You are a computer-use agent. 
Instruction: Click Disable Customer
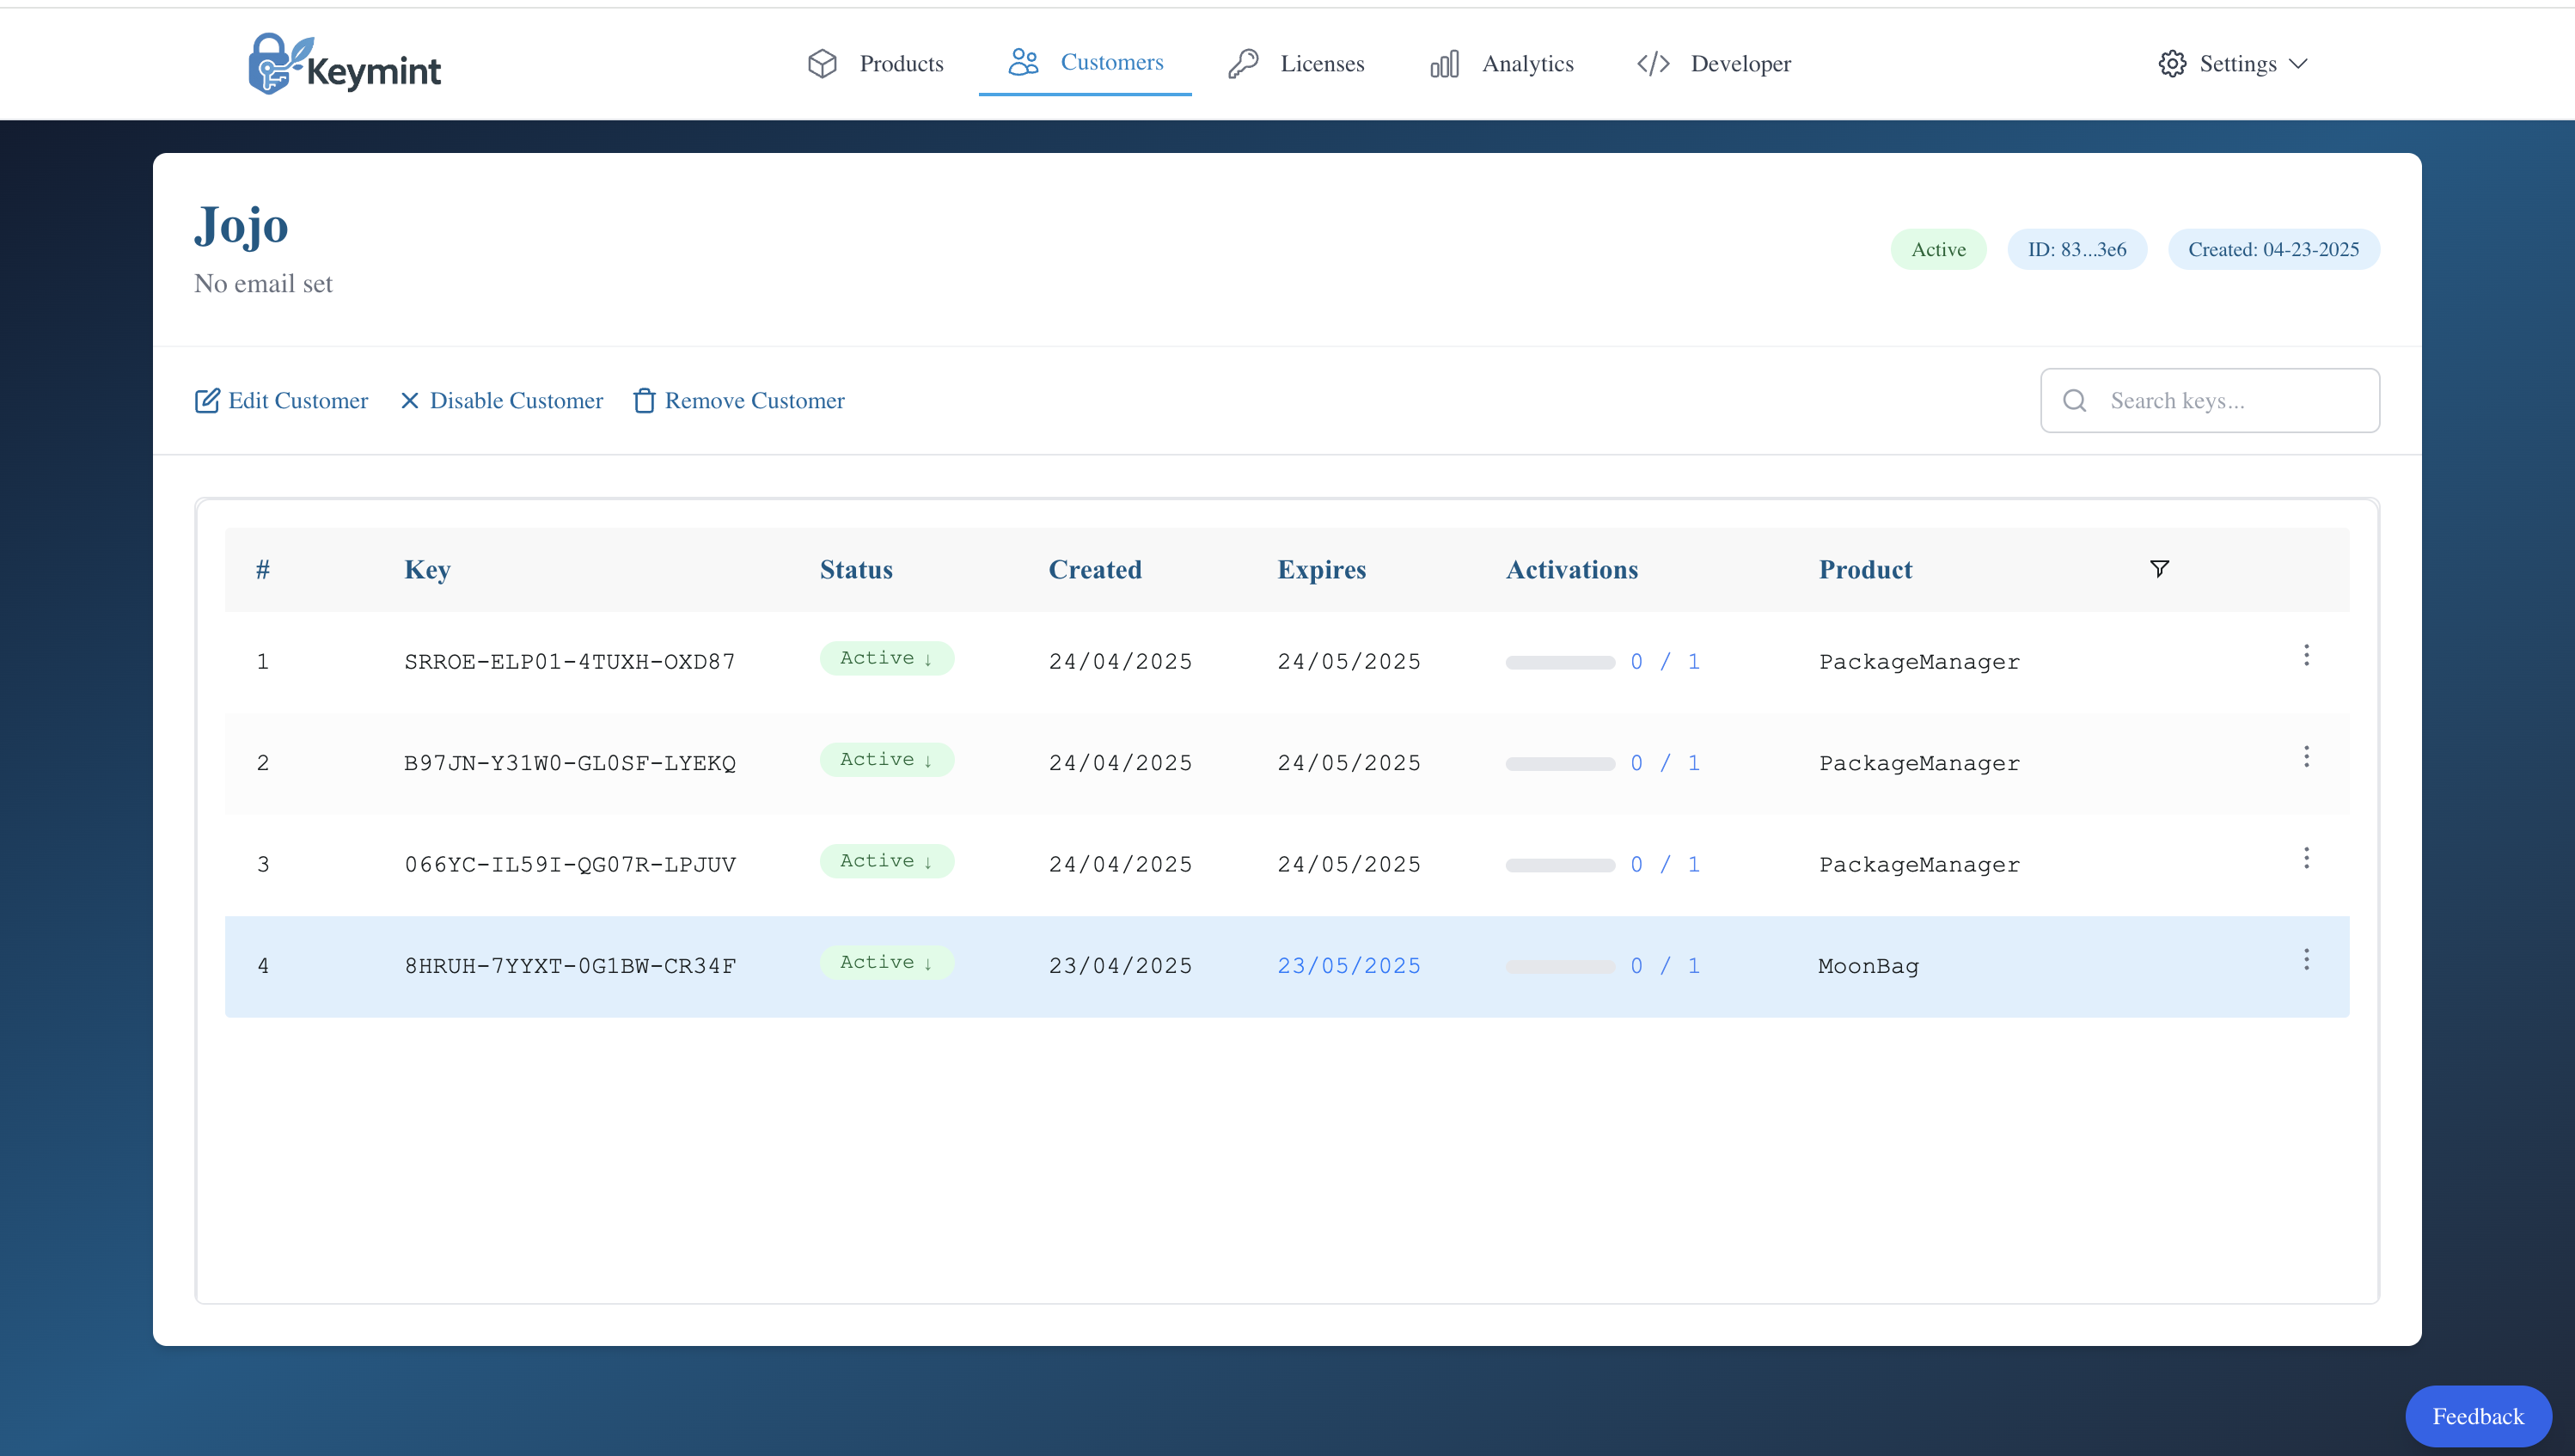coord(501,401)
